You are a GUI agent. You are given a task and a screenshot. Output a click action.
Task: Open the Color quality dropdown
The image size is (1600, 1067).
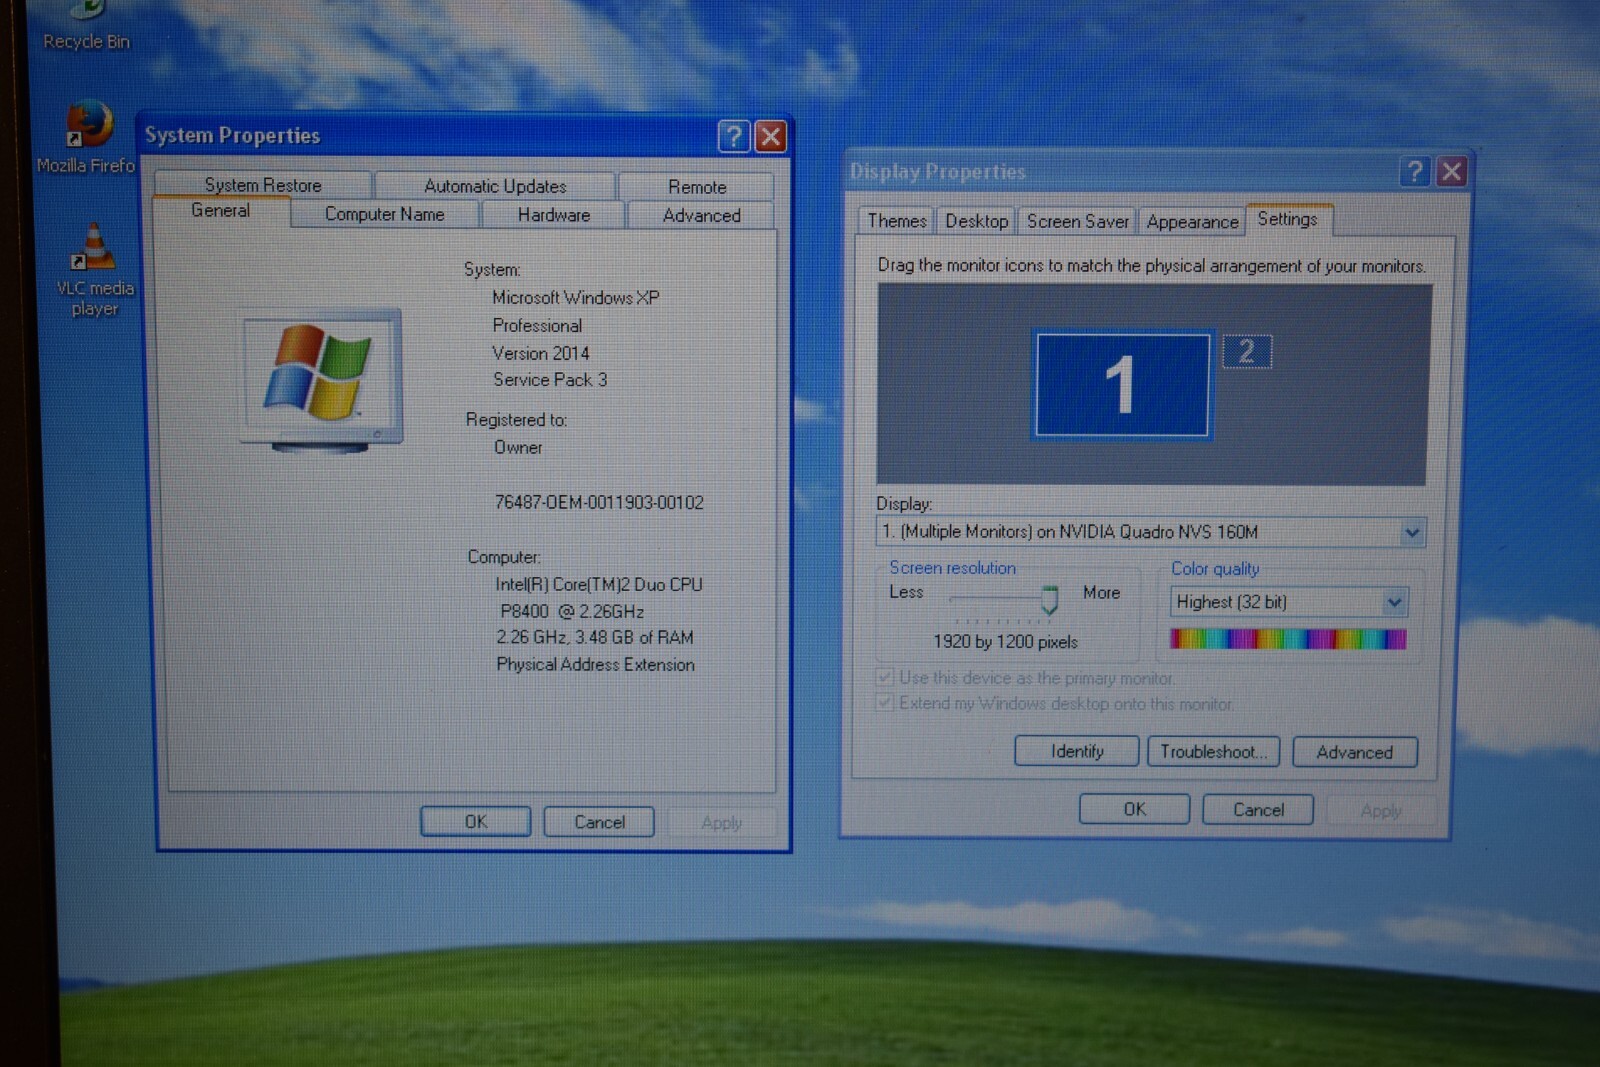(1394, 602)
